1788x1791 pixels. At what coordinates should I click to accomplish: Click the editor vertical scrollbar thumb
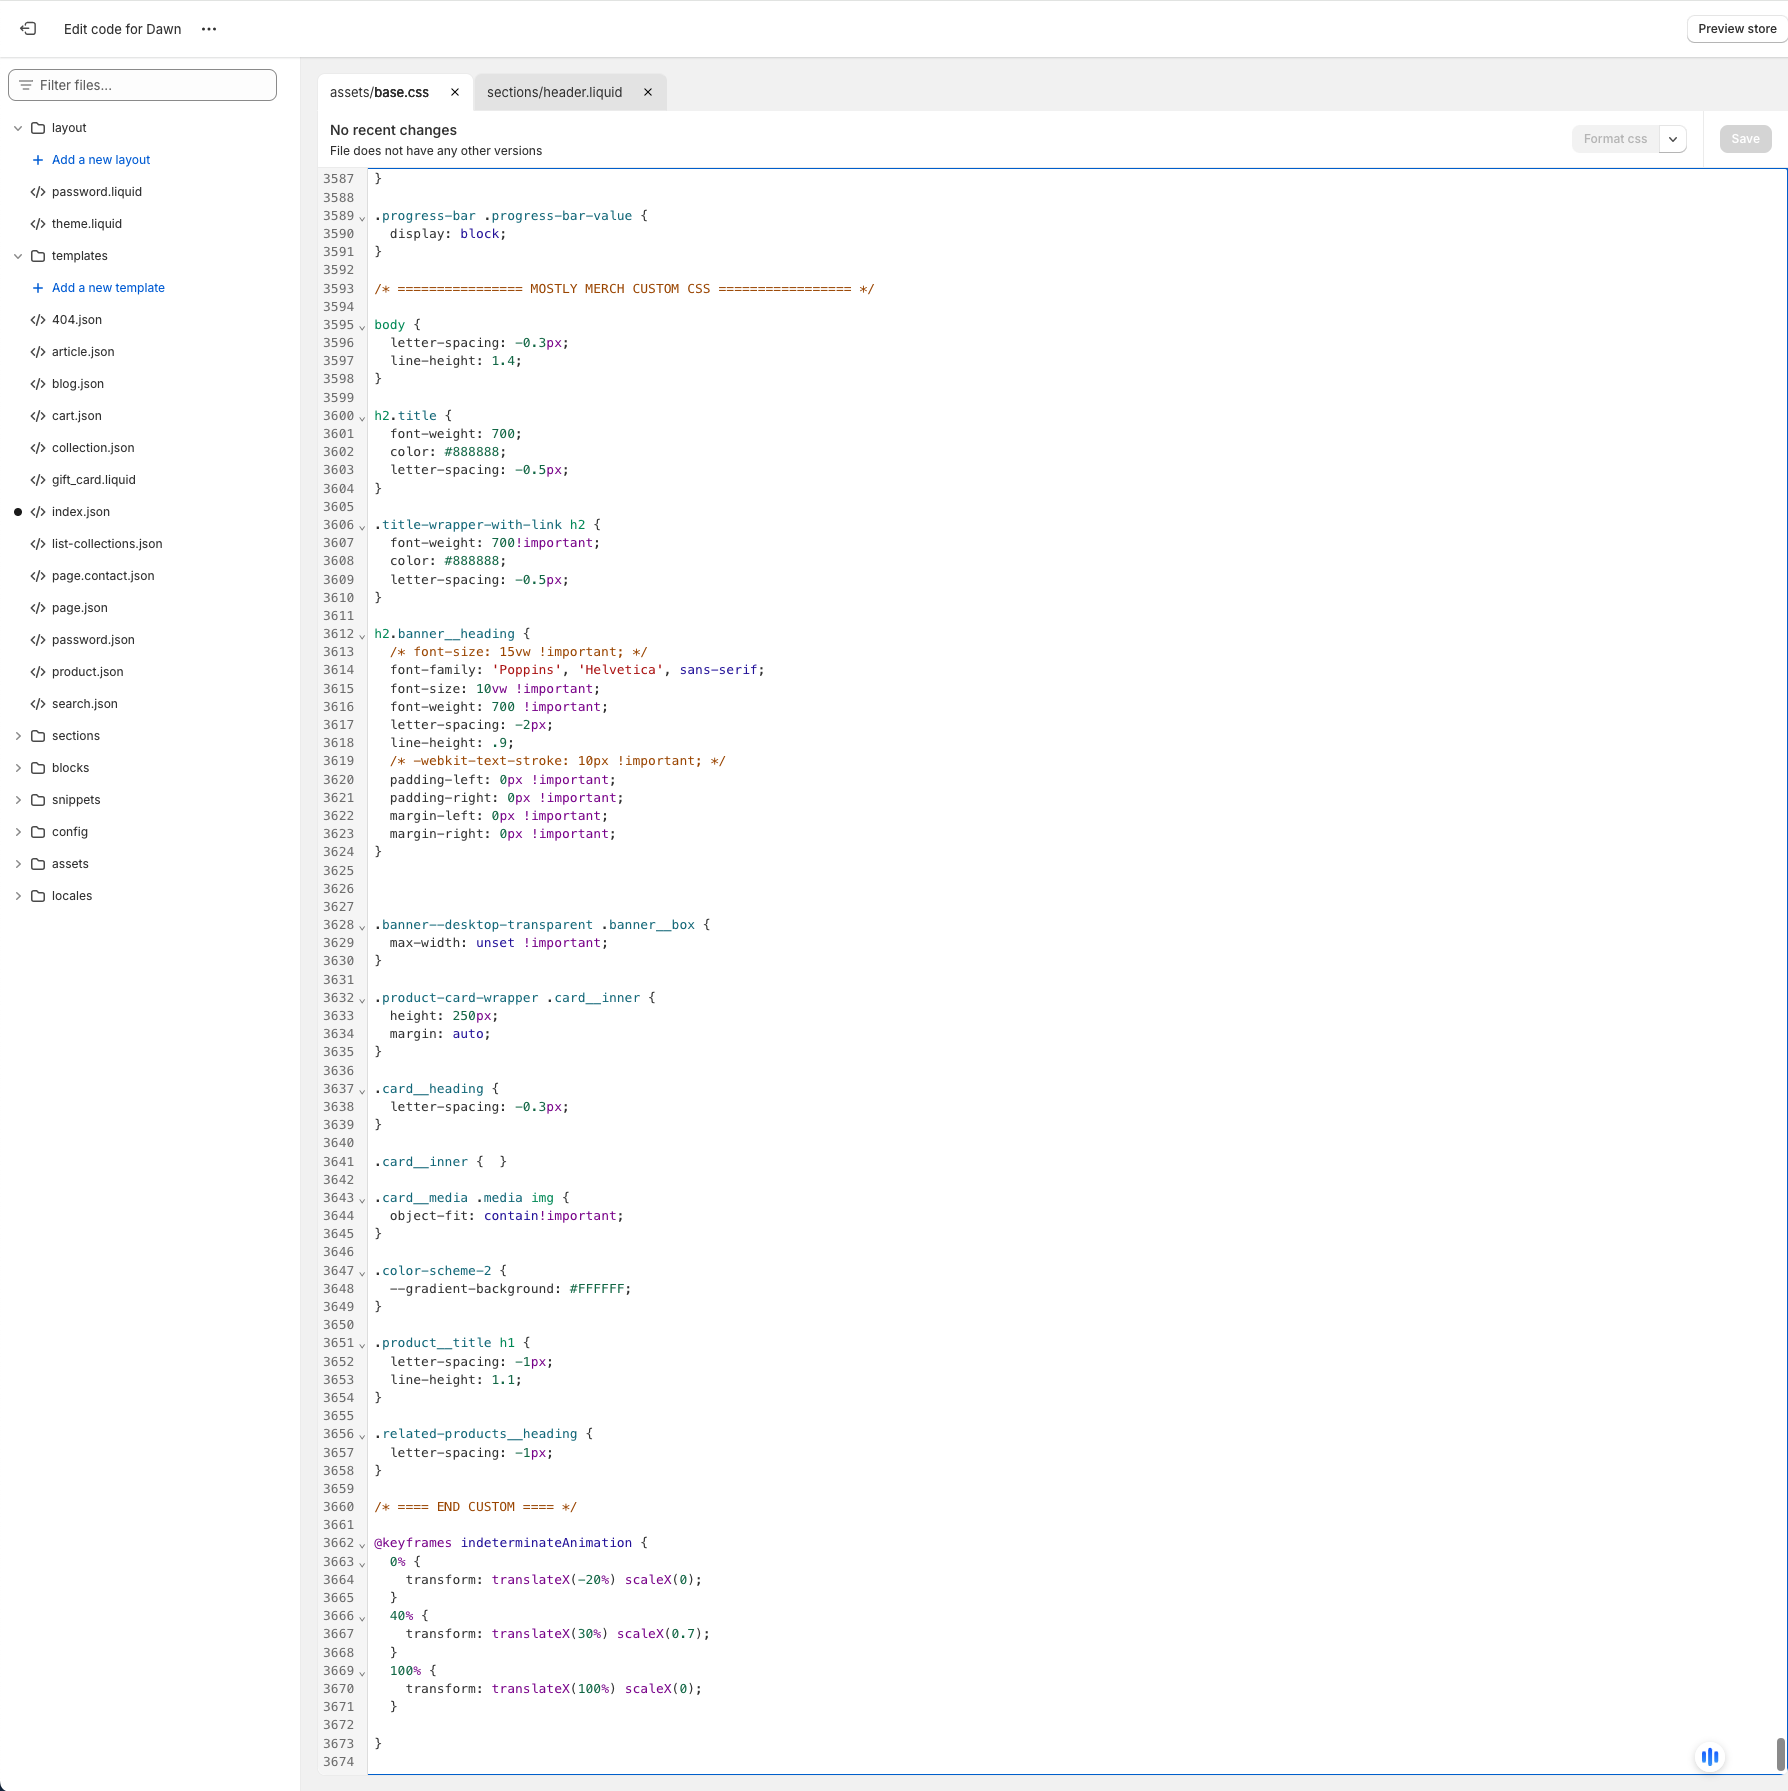tap(1780, 1752)
